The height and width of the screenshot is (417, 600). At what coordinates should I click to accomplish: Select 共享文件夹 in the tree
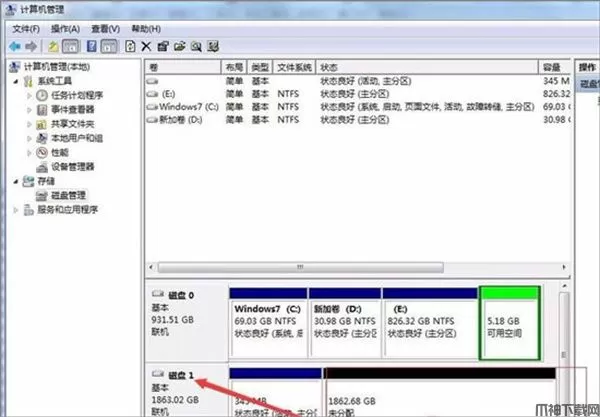(x=73, y=124)
